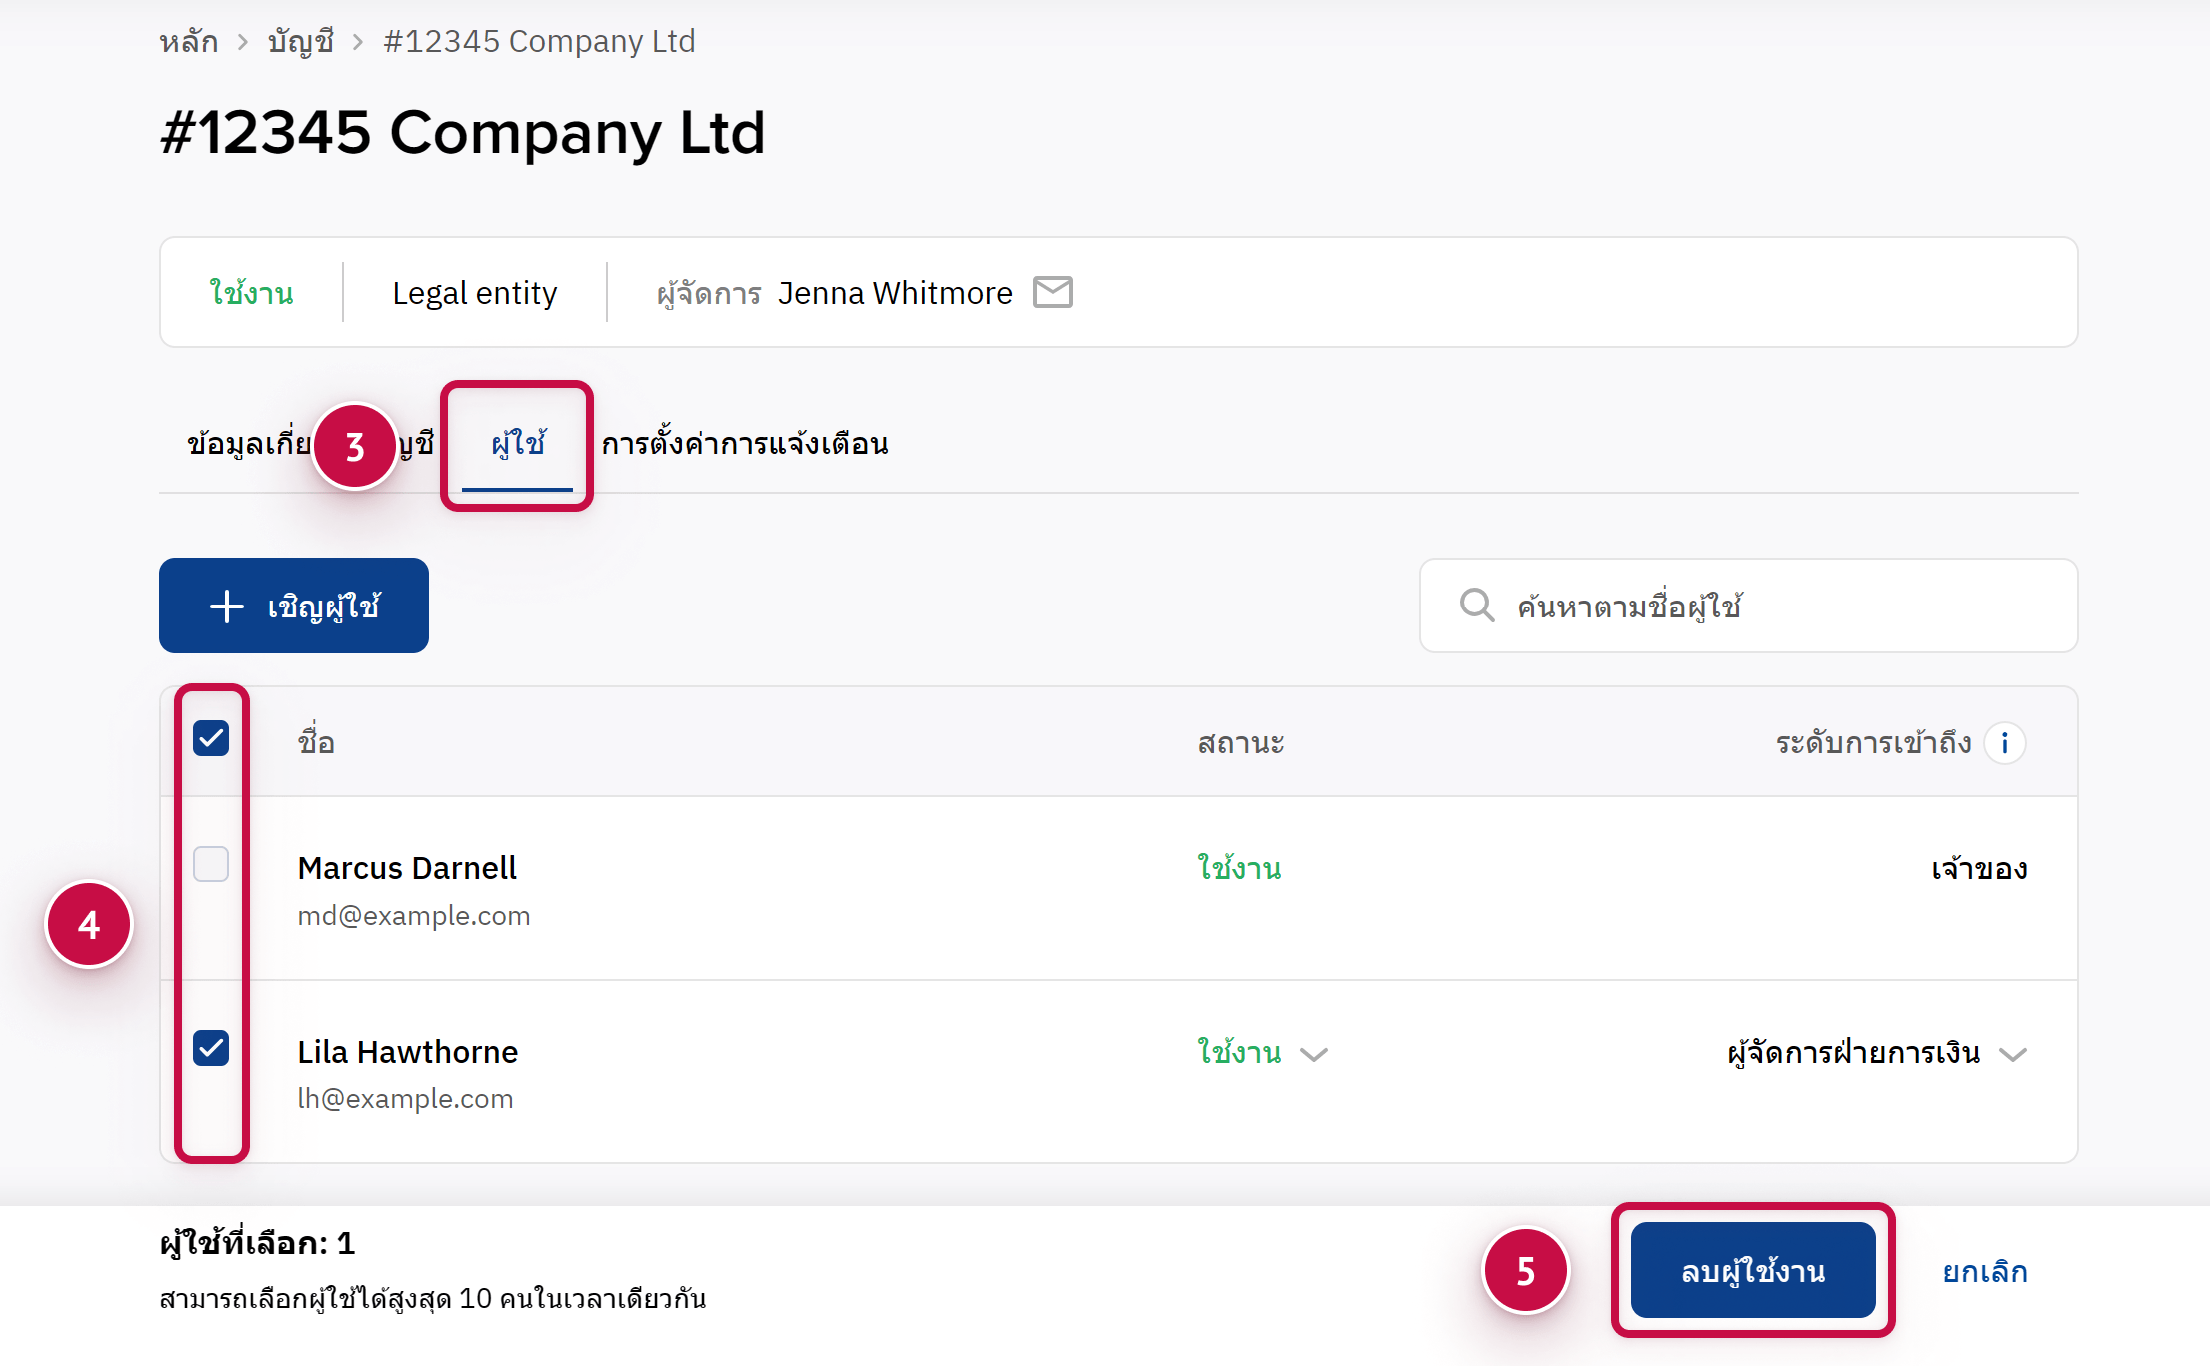The width and height of the screenshot is (2210, 1366).
Task: Open the การตั้งค่าการแจ้งเตือน tab
Action: click(x=745, y=443)
